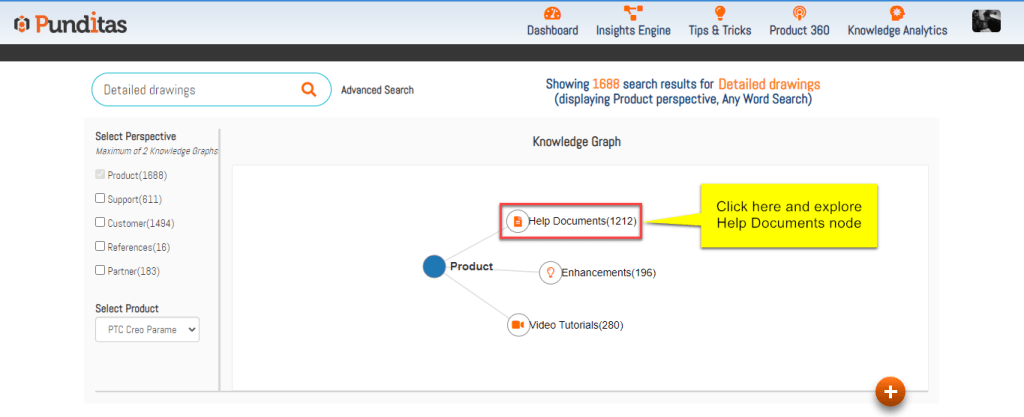Open the Insights Engine icon
1024x417 pixels.
pyautogui.click(x=633, y=13)
